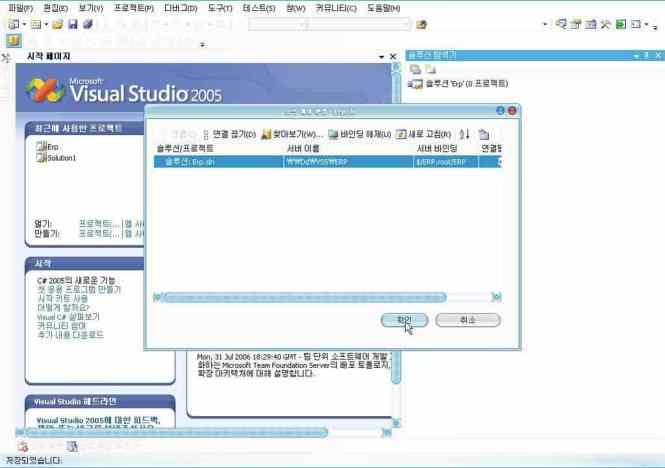The width and height of the screenshot is (665, 468).
Task: Click the last icon in dialog toolbar
Action: click(484, 135)
